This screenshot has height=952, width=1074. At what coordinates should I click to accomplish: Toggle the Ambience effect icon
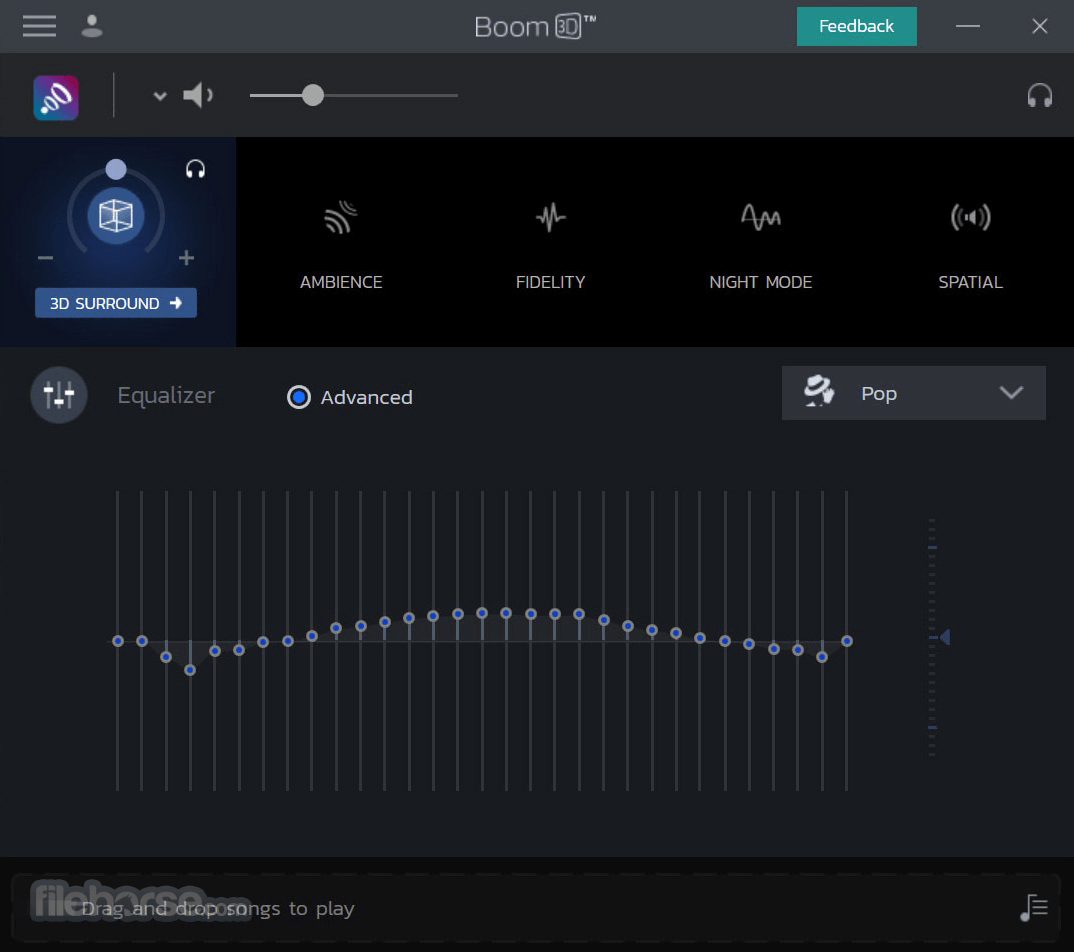click(341, 217)
